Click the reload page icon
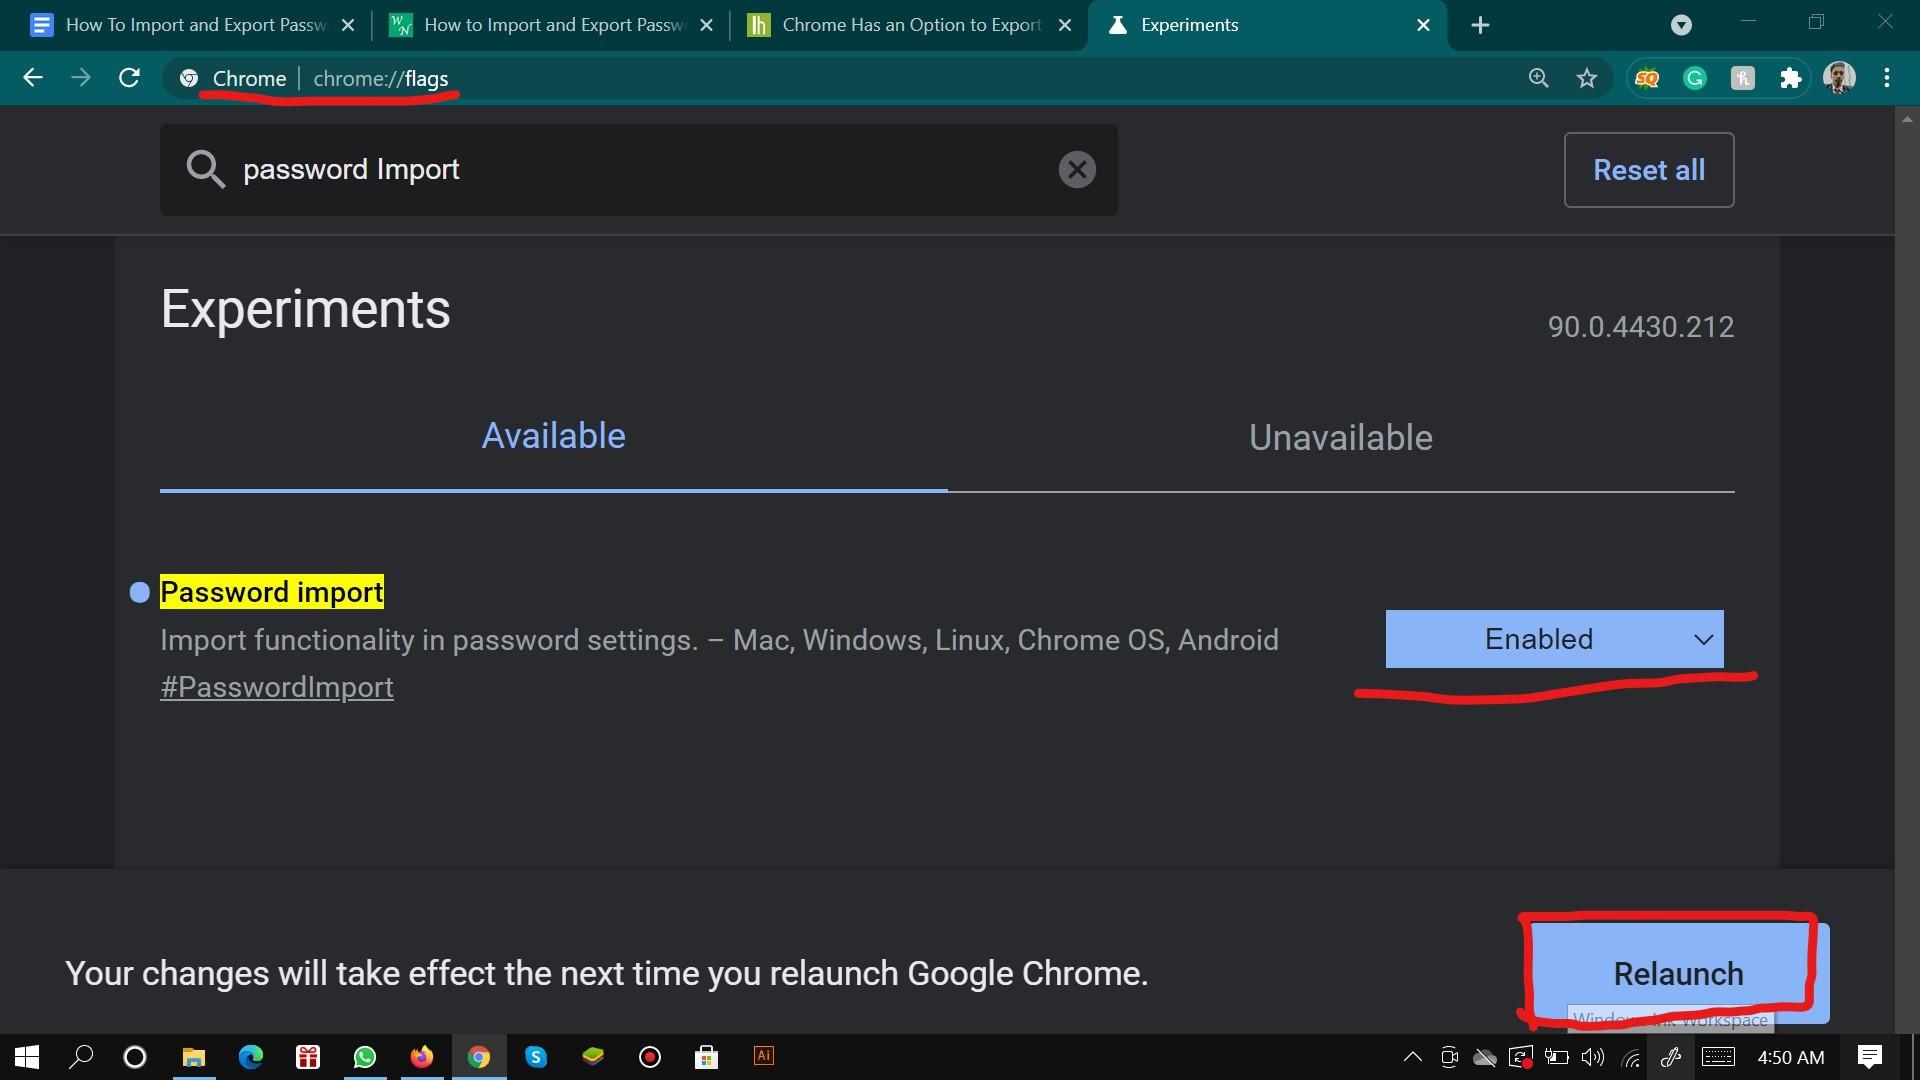 point(129,78)
